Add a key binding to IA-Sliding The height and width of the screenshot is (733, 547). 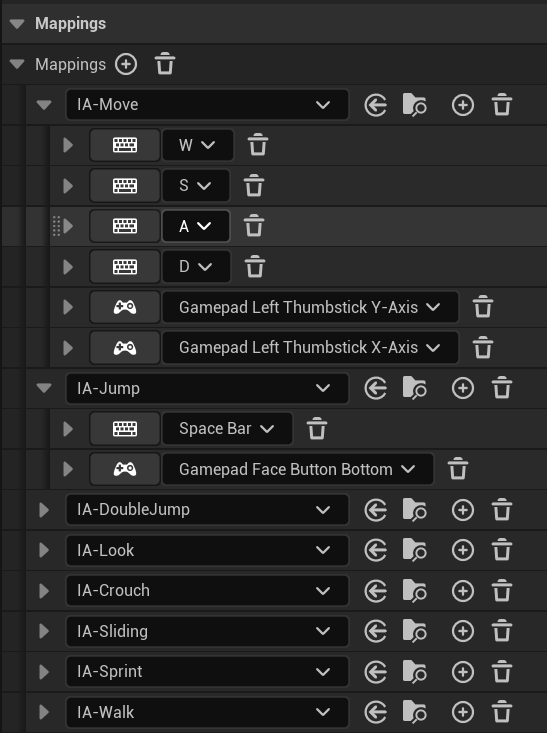[463, 631]
